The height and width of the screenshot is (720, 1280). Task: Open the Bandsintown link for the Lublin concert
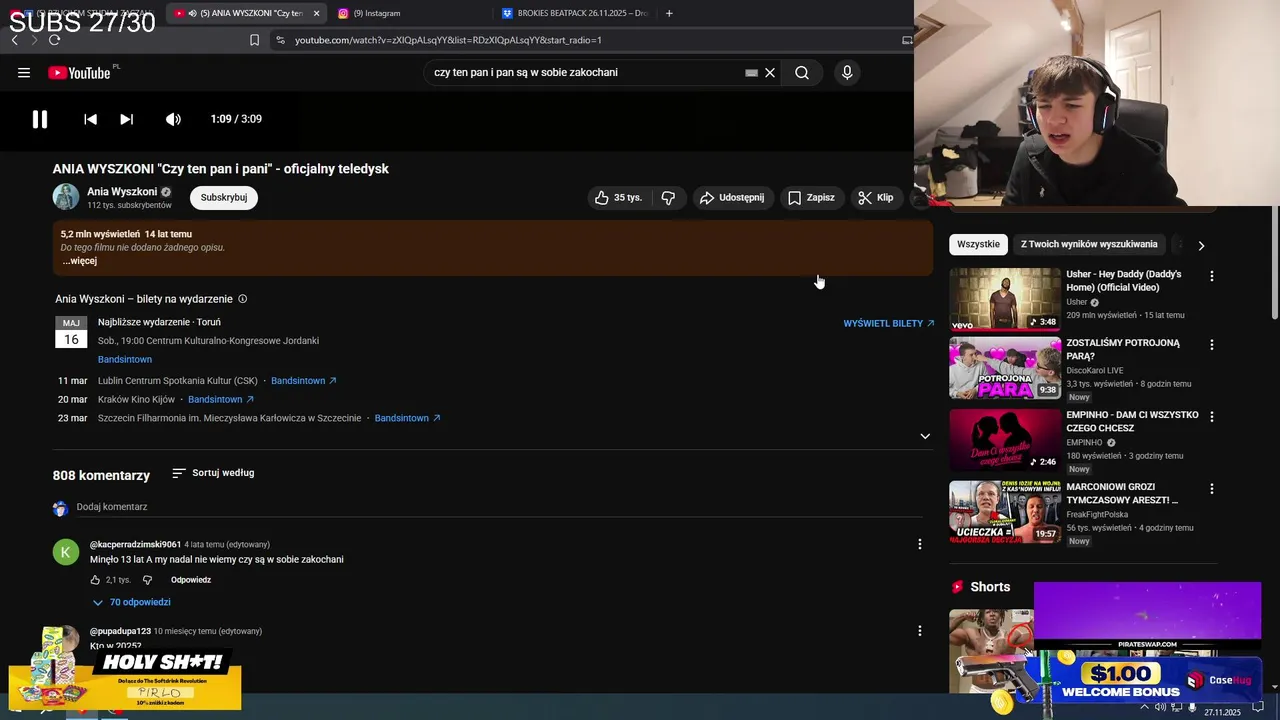[304, 381]
